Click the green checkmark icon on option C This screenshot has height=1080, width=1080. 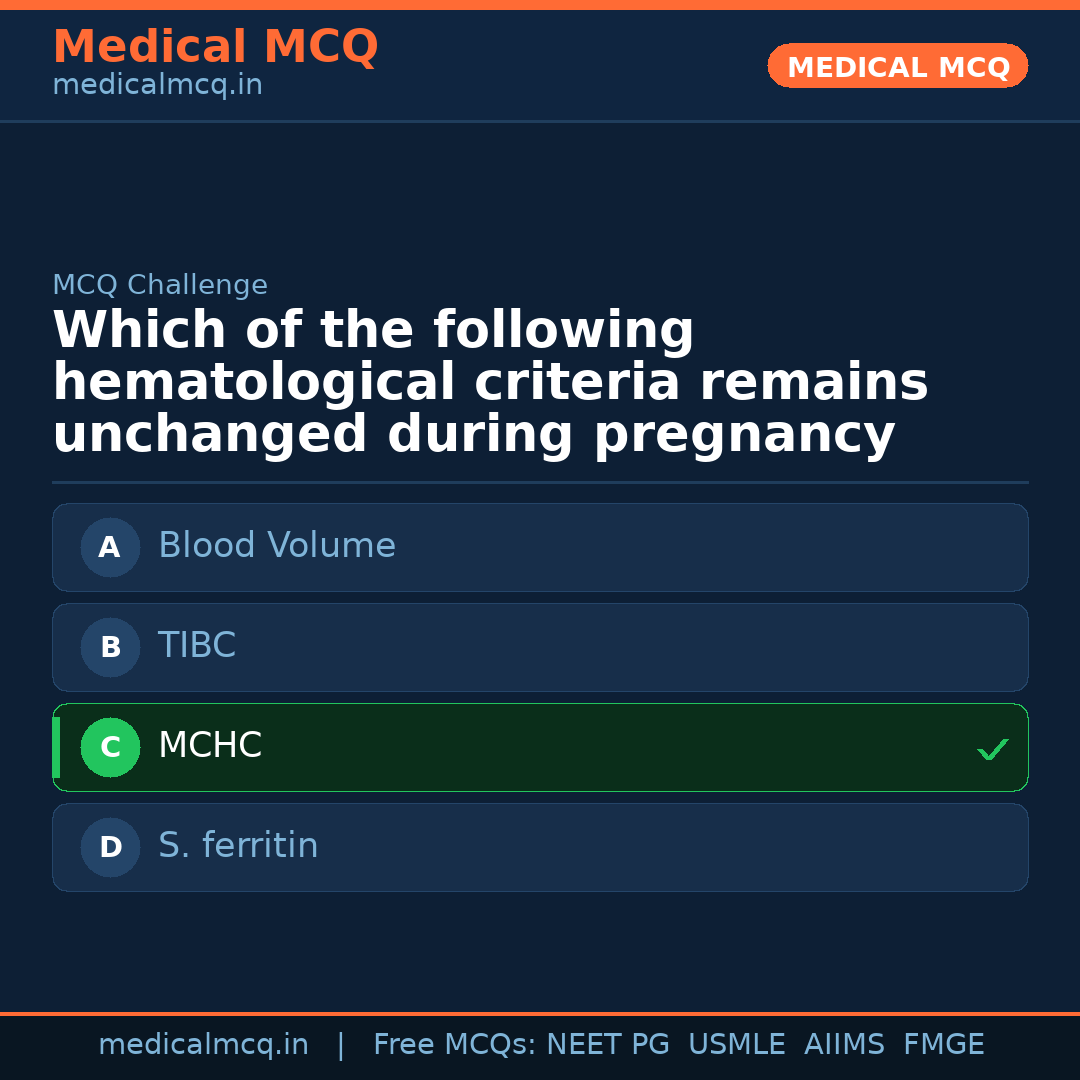click(x=992, y=748)
